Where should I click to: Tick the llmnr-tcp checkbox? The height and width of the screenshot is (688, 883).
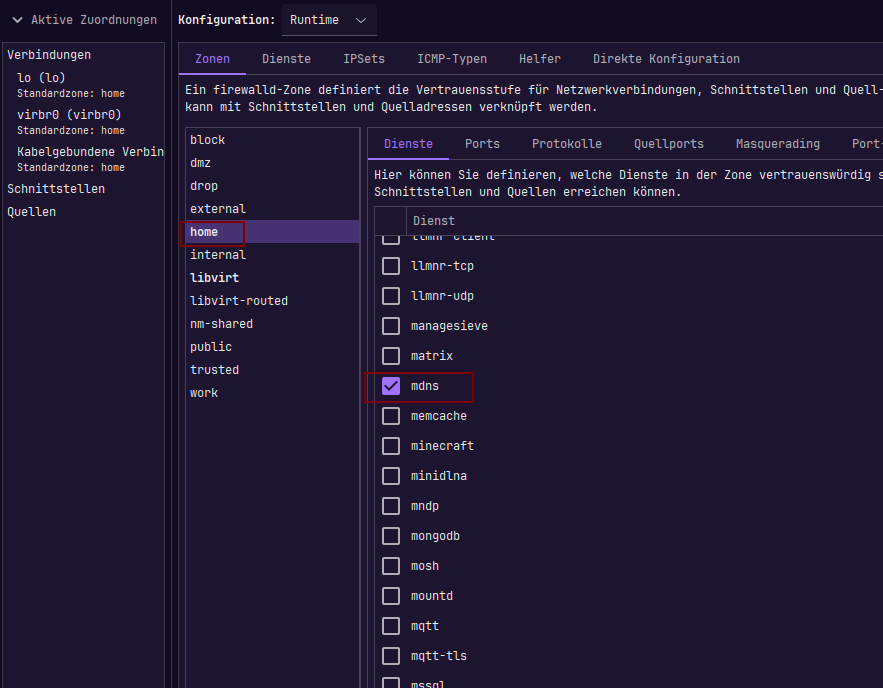coord(391,266)
